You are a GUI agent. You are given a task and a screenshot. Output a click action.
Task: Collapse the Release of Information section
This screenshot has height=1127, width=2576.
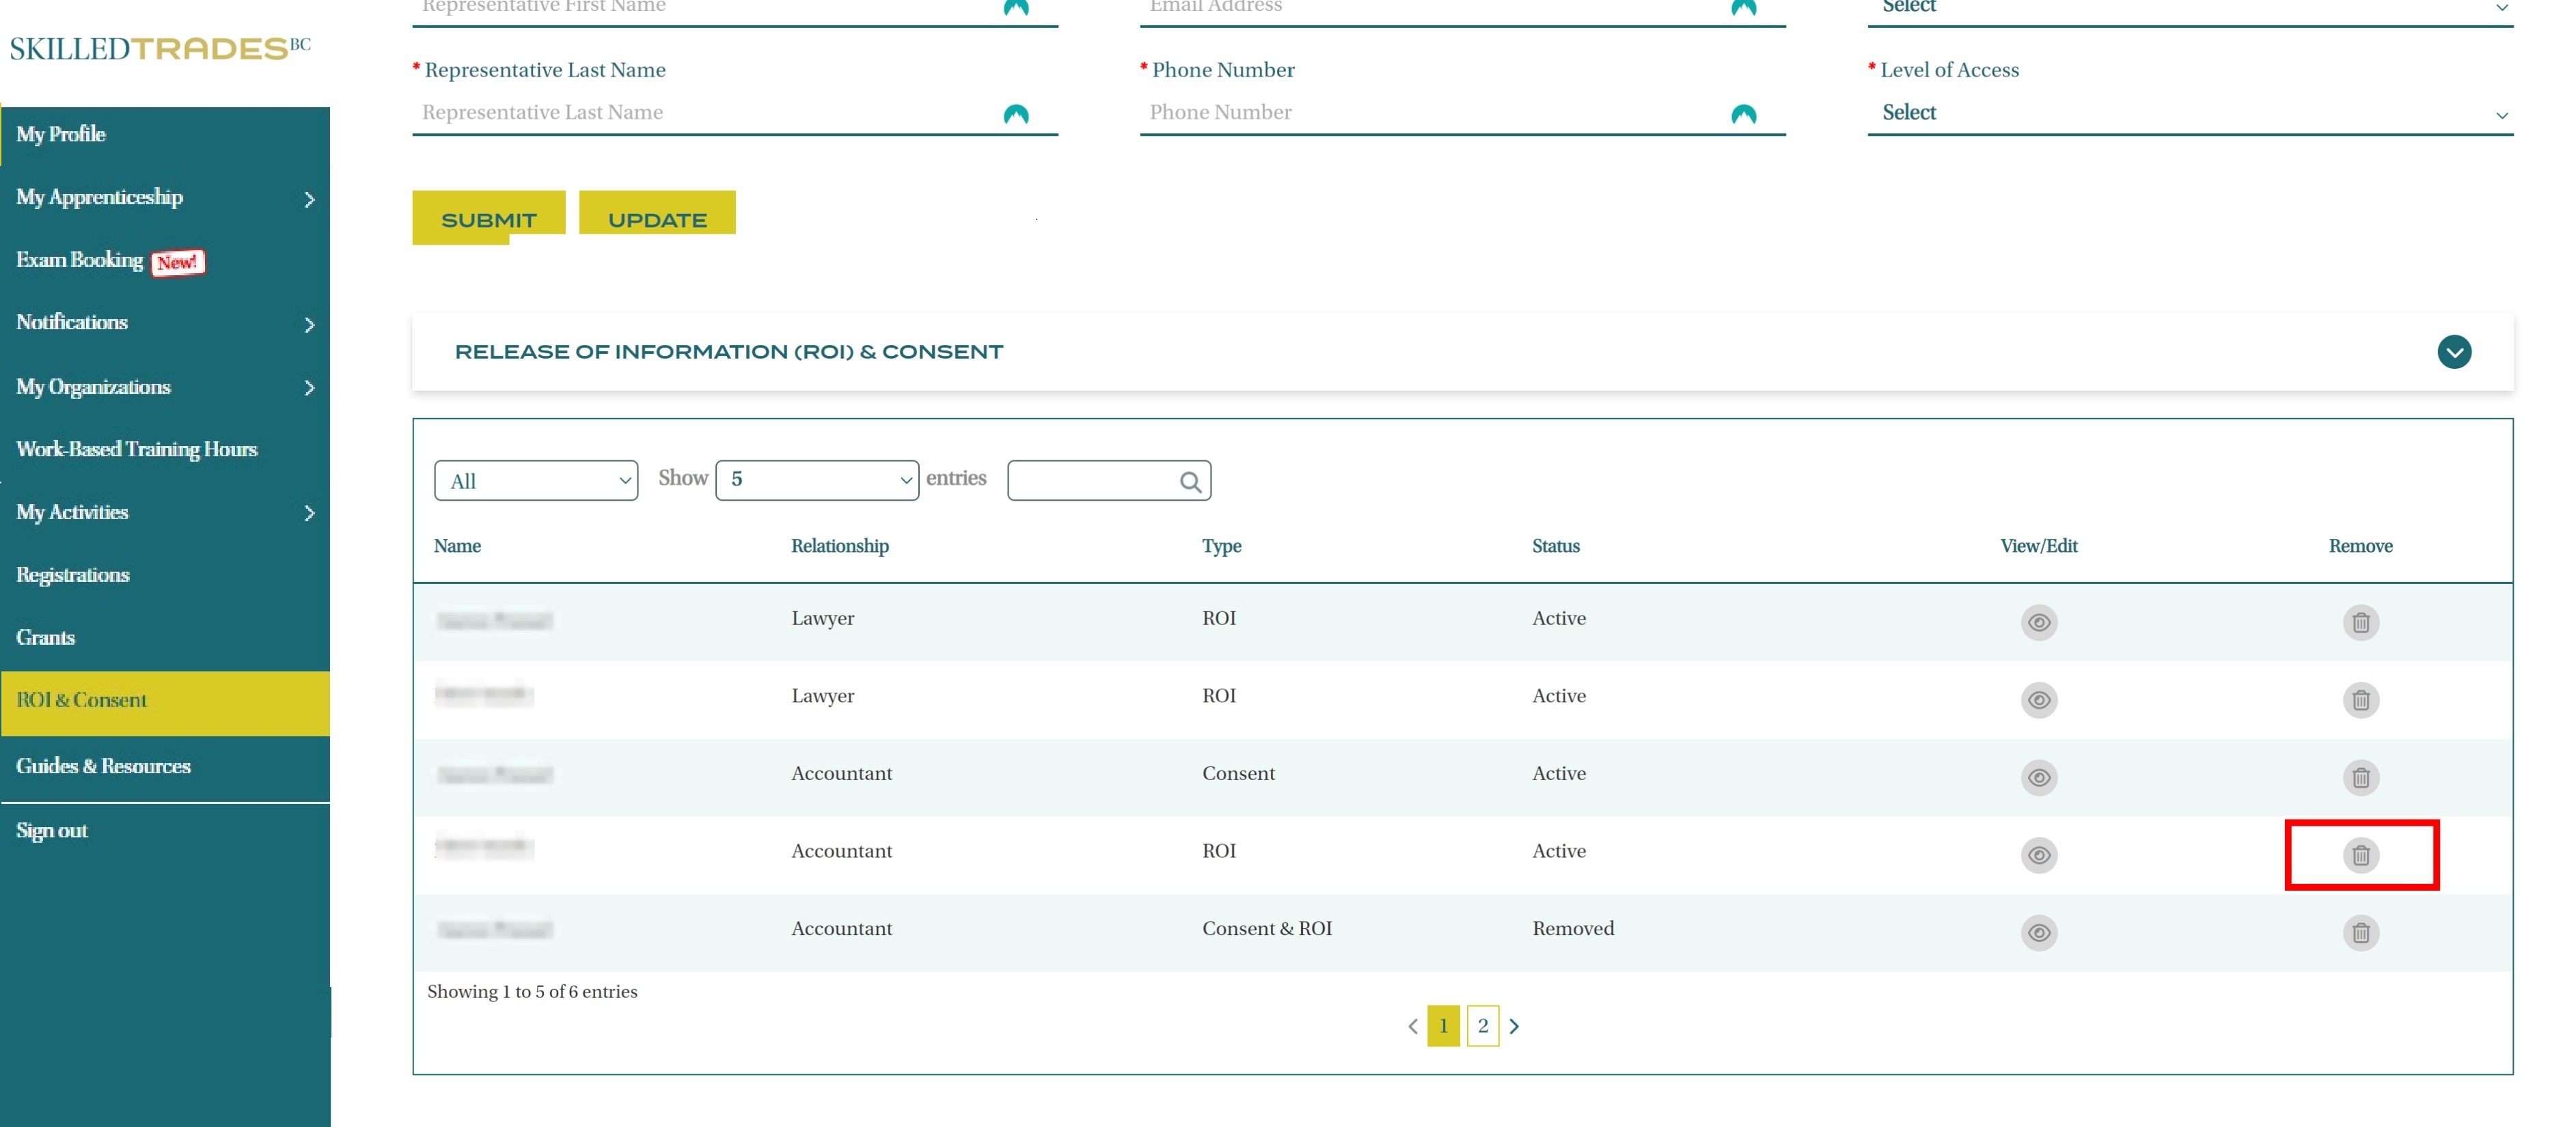2453,352
